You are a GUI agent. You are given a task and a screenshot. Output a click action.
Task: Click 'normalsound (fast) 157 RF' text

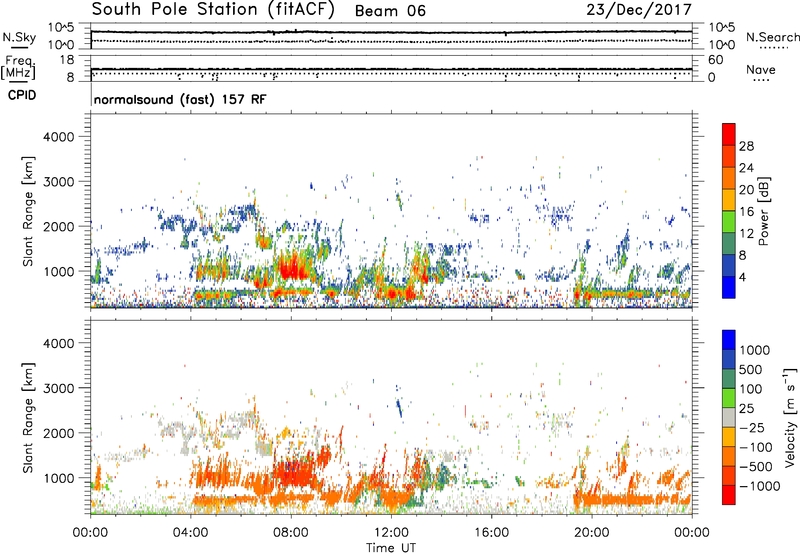pos(180,99)
